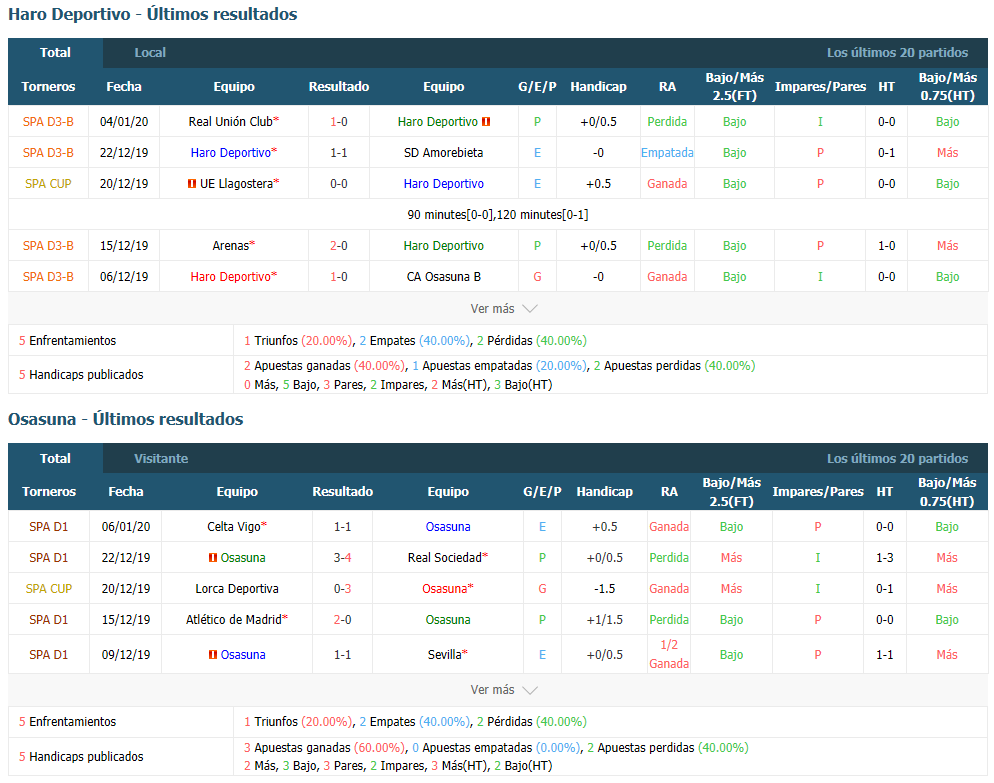Click the '90 minutes[0-0],120 minutes[0-1]' note
This screenshot has width=994, height=783.
click(498, 215)
